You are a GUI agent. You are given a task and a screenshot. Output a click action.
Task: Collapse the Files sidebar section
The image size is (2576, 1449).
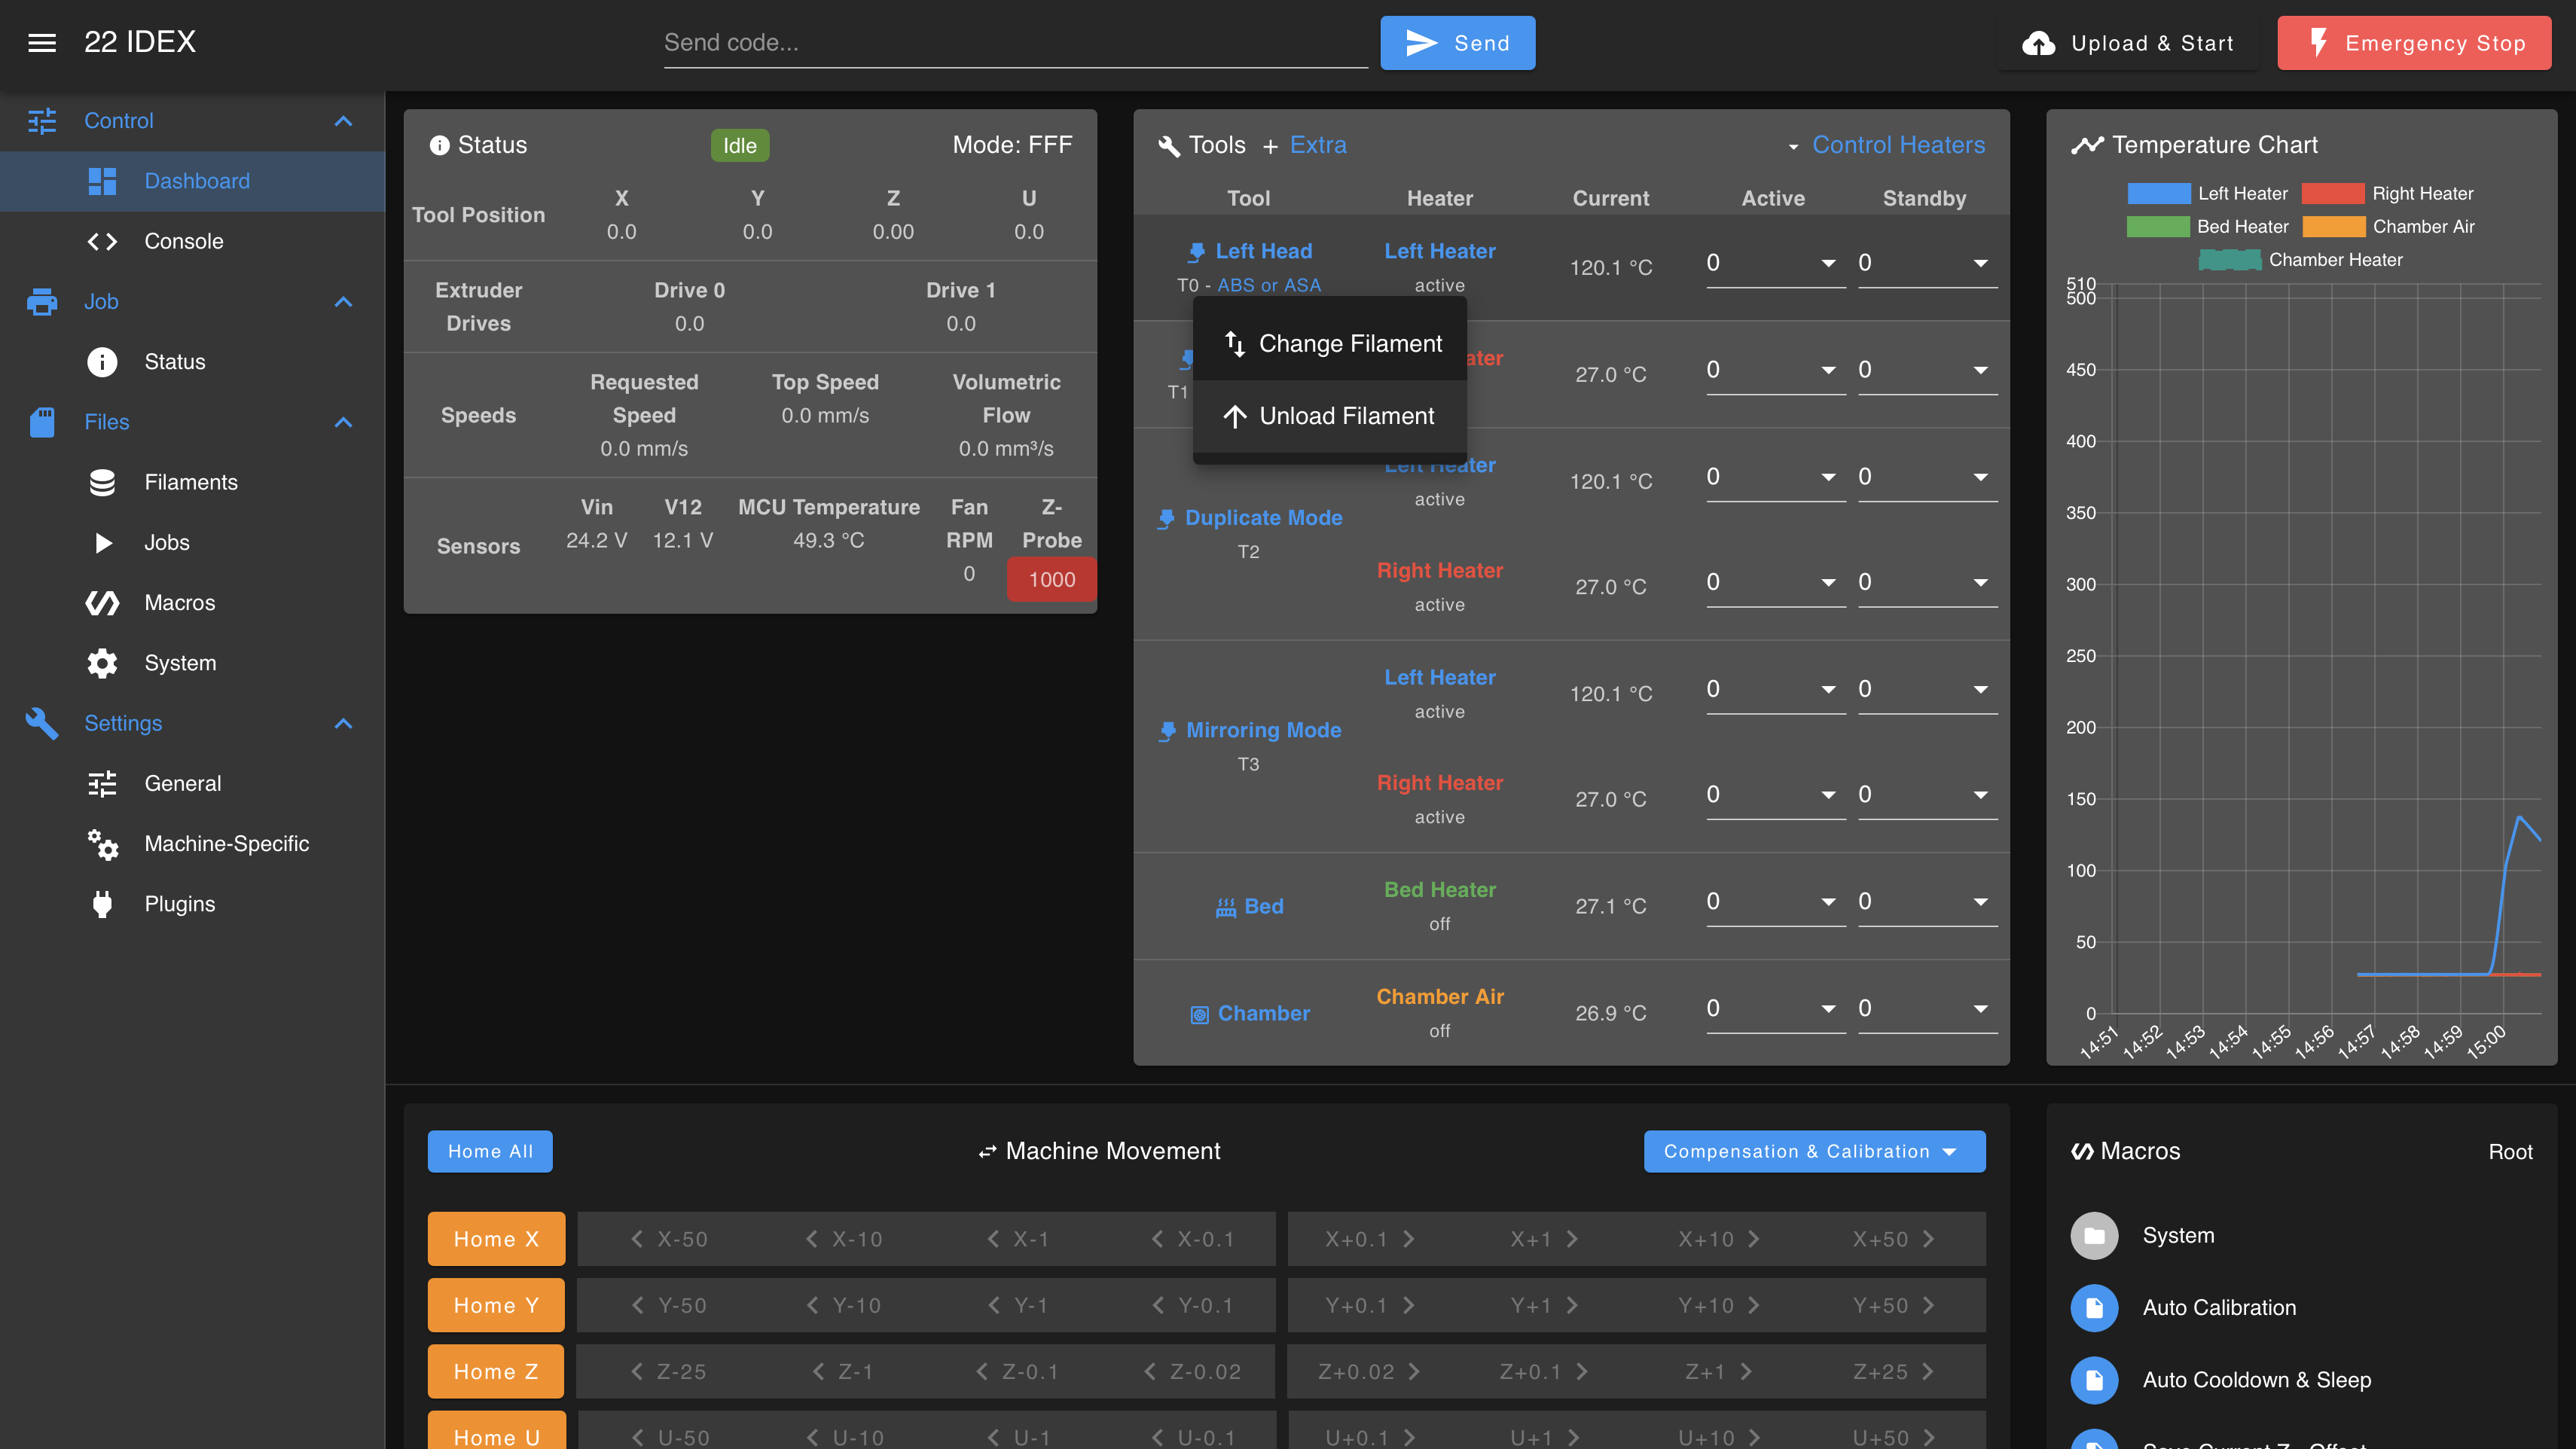pyautogui.click(x=343, y=422)
